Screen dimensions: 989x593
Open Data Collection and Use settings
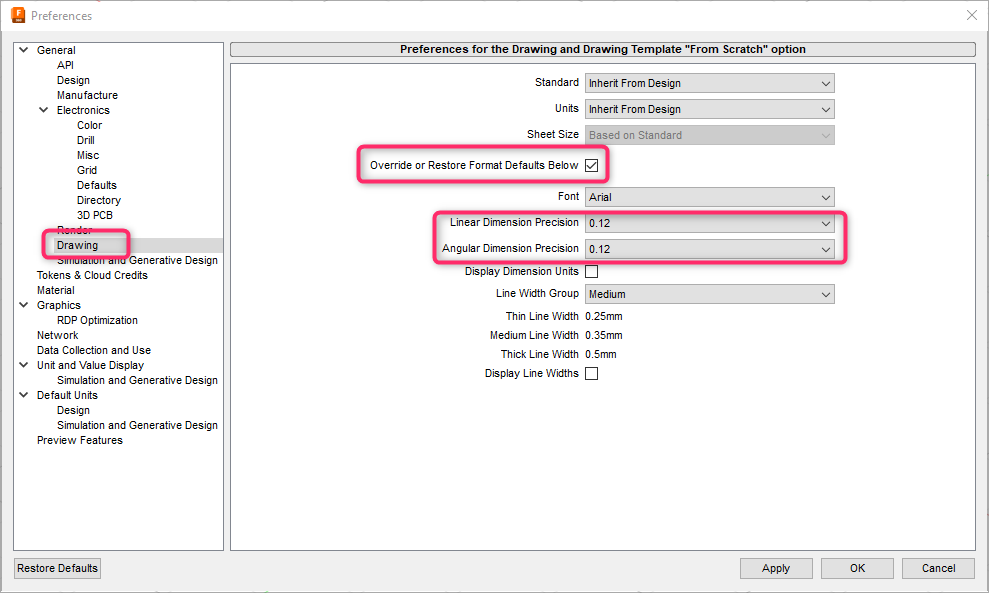tap(93, 349)
